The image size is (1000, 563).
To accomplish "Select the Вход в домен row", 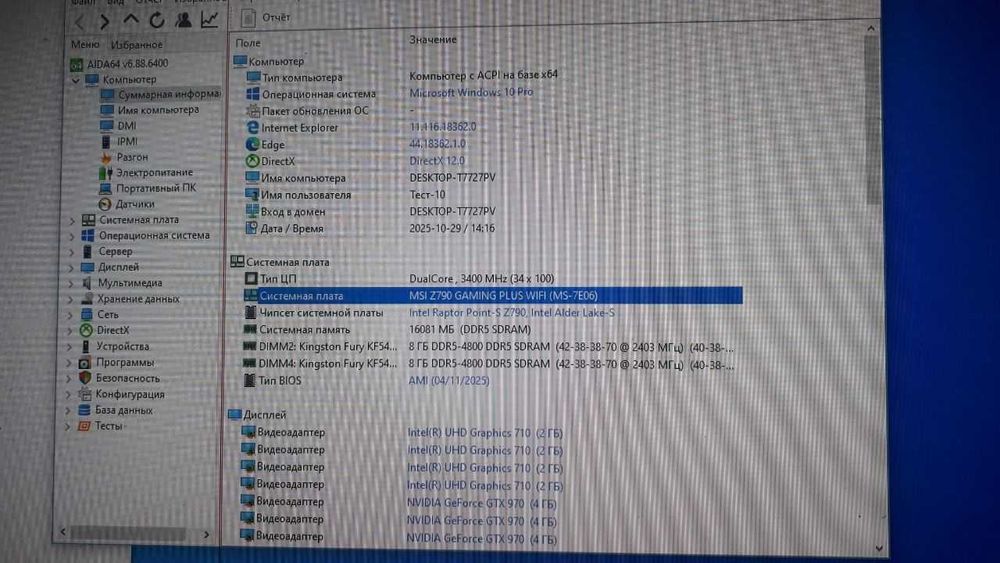I will point(370,212).
